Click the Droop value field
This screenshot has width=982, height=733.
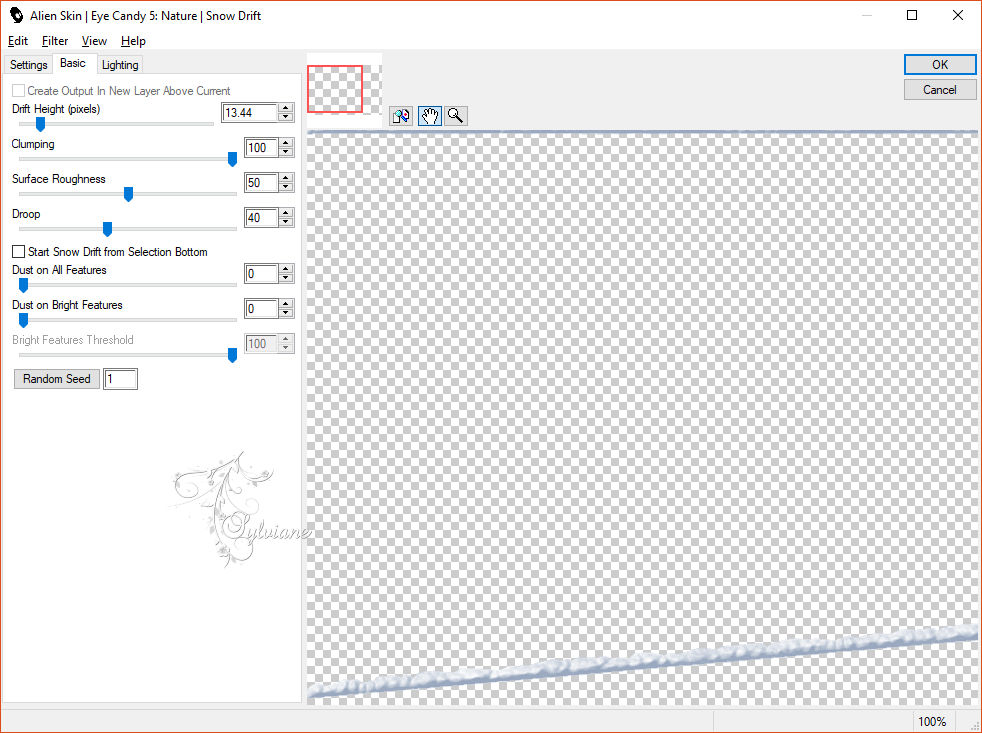(261, 218)
